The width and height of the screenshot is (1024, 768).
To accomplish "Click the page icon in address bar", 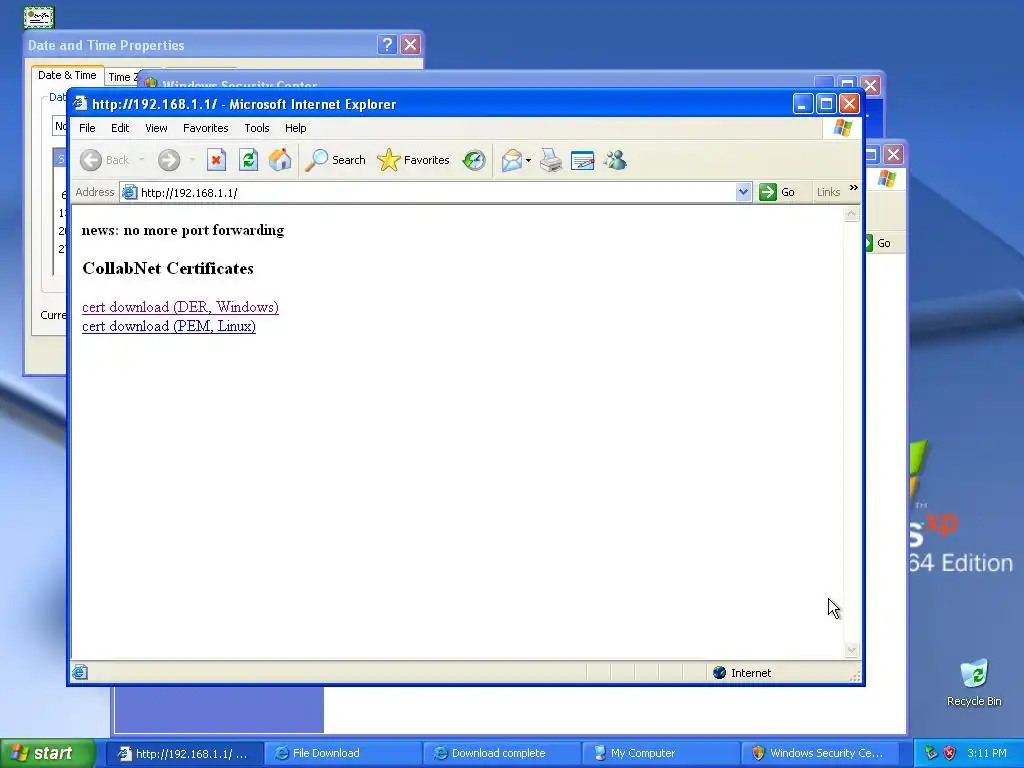I will pyautogui.click(x=130, y=192).
